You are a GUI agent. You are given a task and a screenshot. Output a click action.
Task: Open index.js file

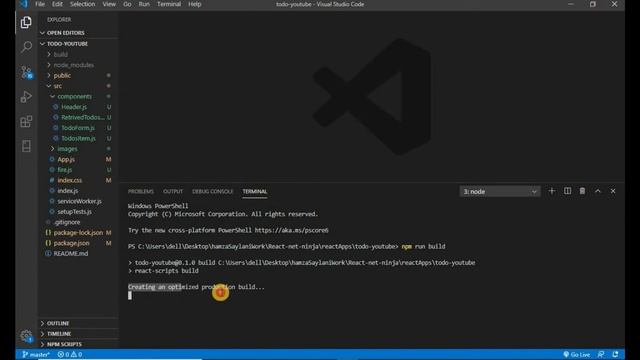[x=67, y=191]
